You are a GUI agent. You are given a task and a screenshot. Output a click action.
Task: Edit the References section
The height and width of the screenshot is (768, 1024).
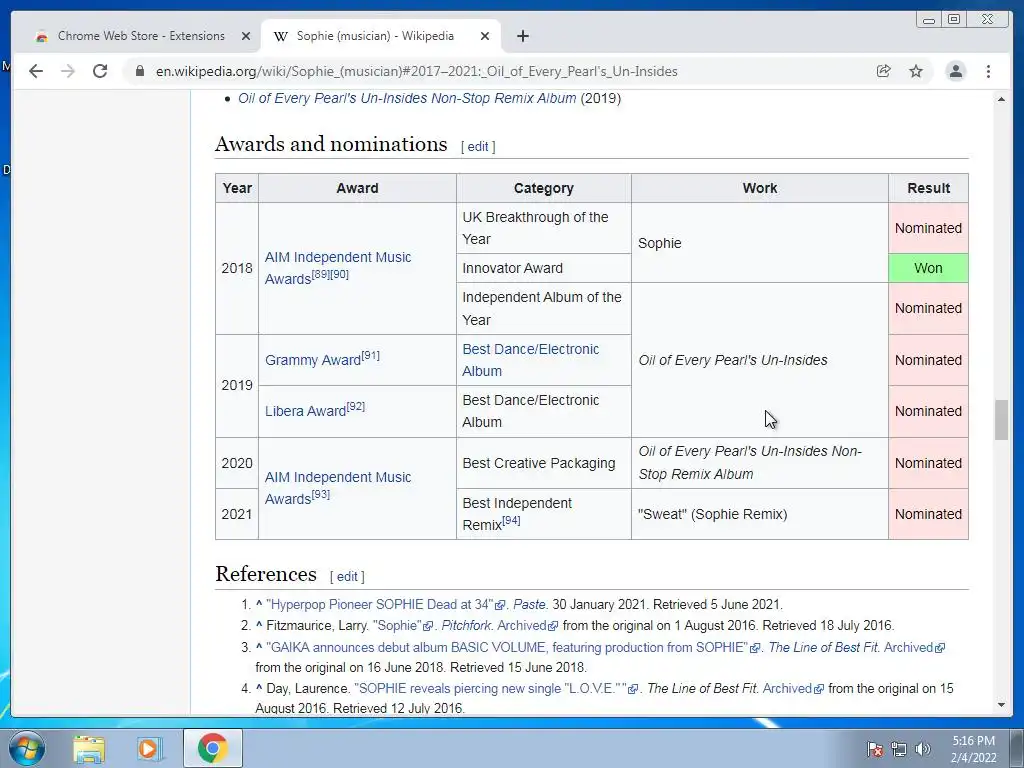(x=347, y=577)
